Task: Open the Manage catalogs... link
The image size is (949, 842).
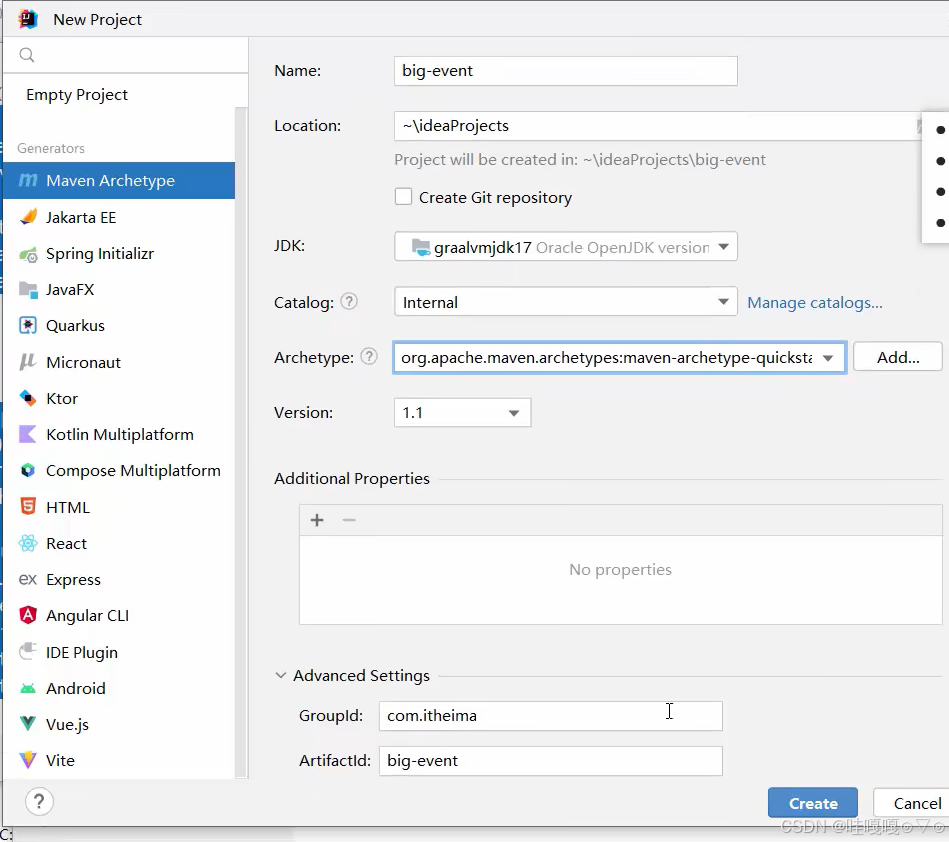Action: click(815, 303)
